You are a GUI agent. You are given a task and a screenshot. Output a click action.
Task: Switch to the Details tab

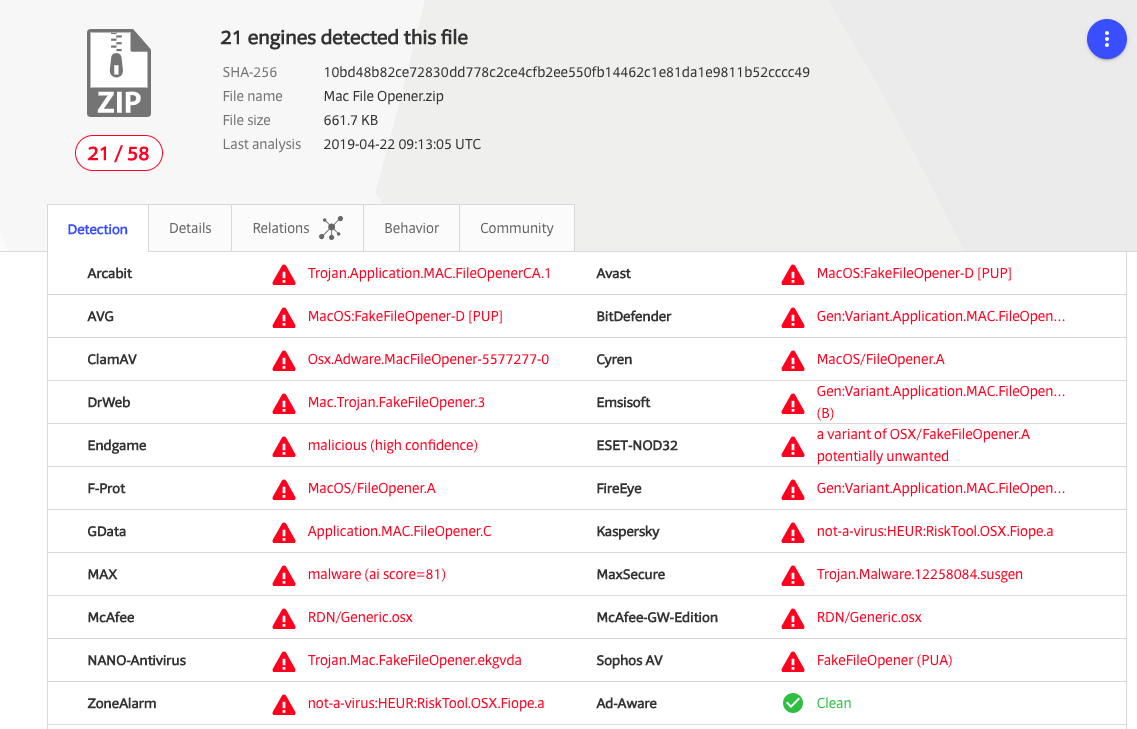point(190,228)
